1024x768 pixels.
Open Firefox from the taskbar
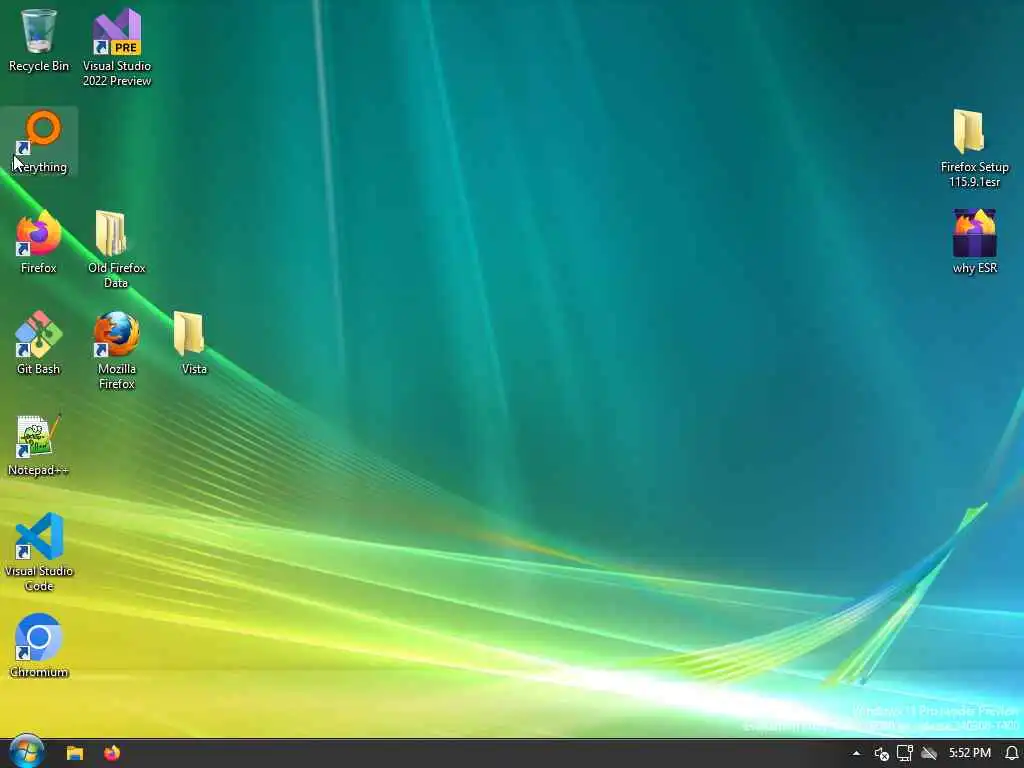pos(112,753)
